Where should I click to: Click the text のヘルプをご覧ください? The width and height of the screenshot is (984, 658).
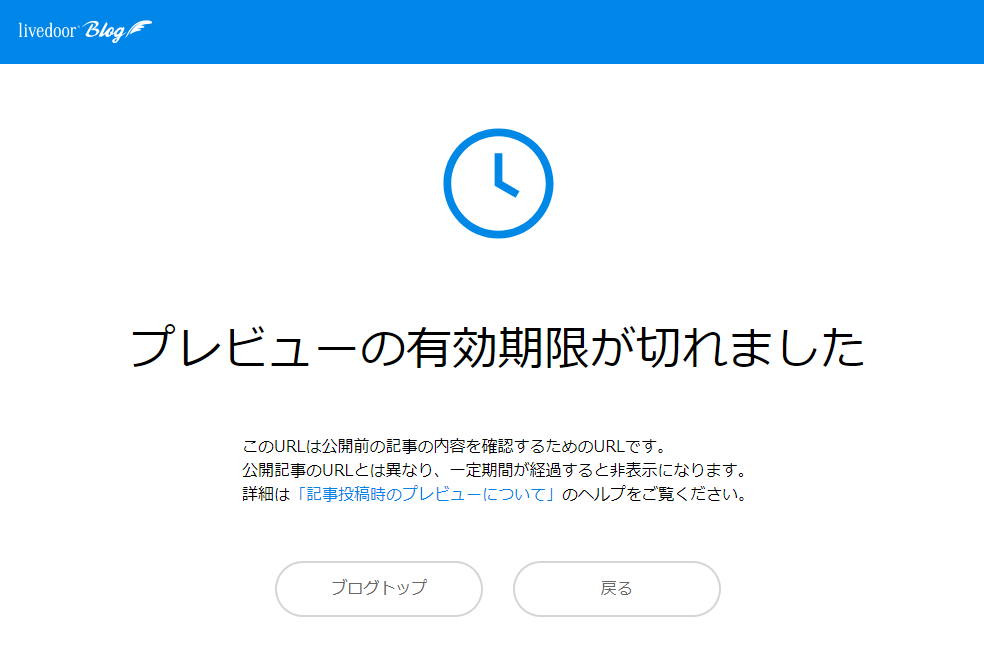(655, 494)
